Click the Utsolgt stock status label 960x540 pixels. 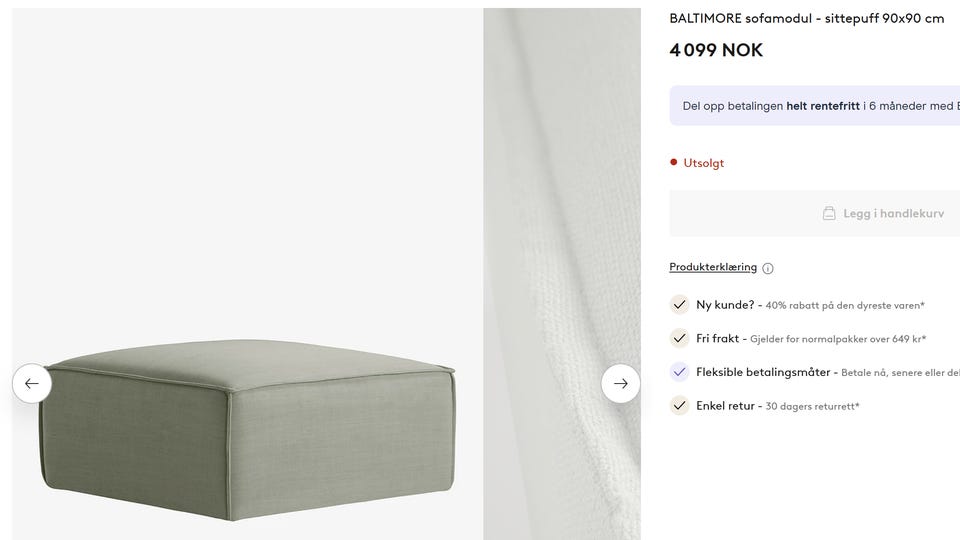pos(703,163)
